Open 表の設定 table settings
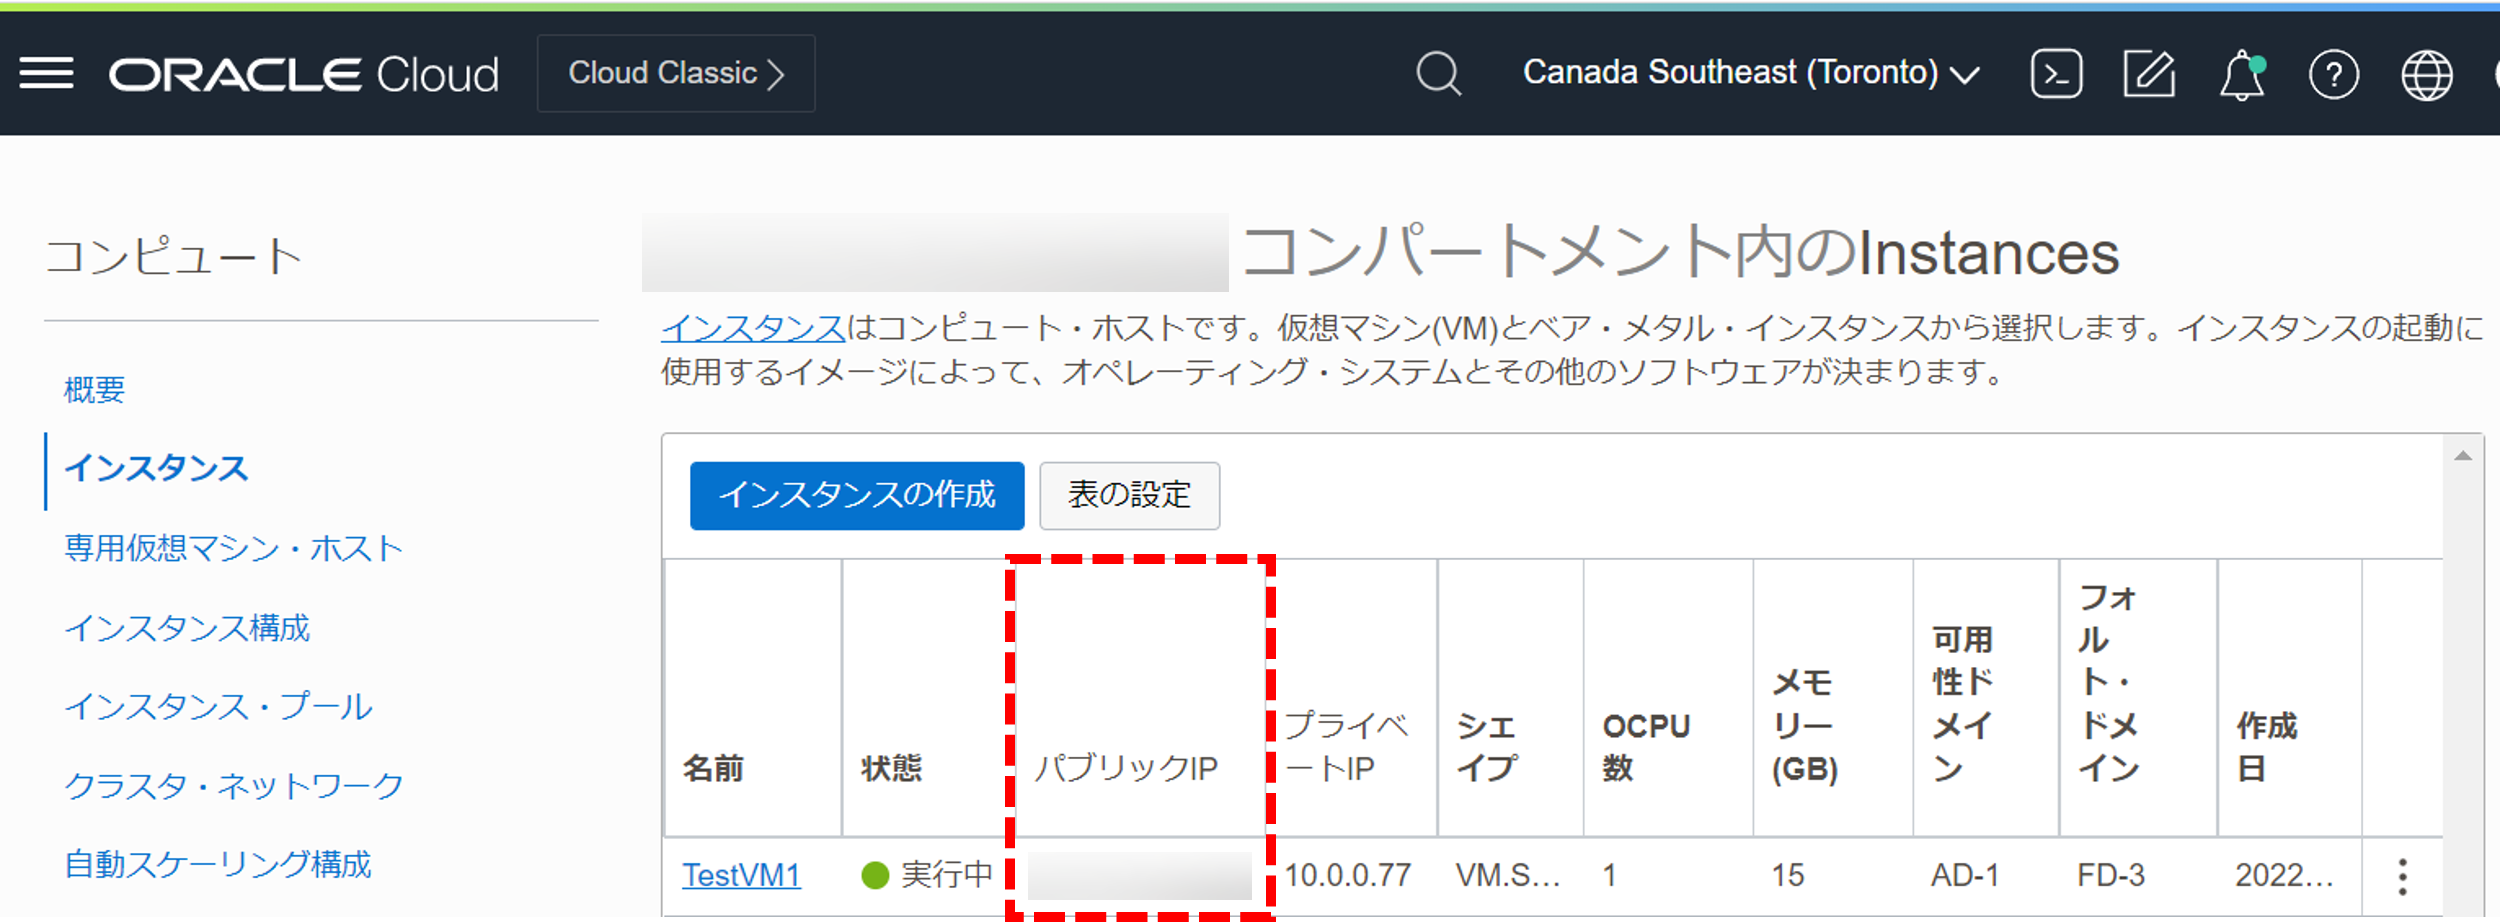This screenshot has width=2500, height=922. click(x=1129, y=495)
